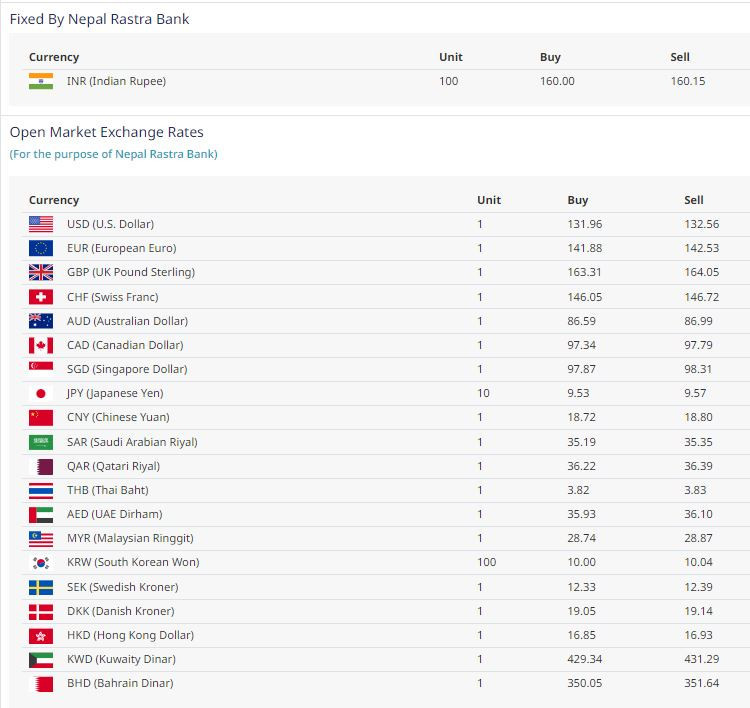Click the Australian flag icon
The height and width of the screenshot is (708, 750).
41,321
